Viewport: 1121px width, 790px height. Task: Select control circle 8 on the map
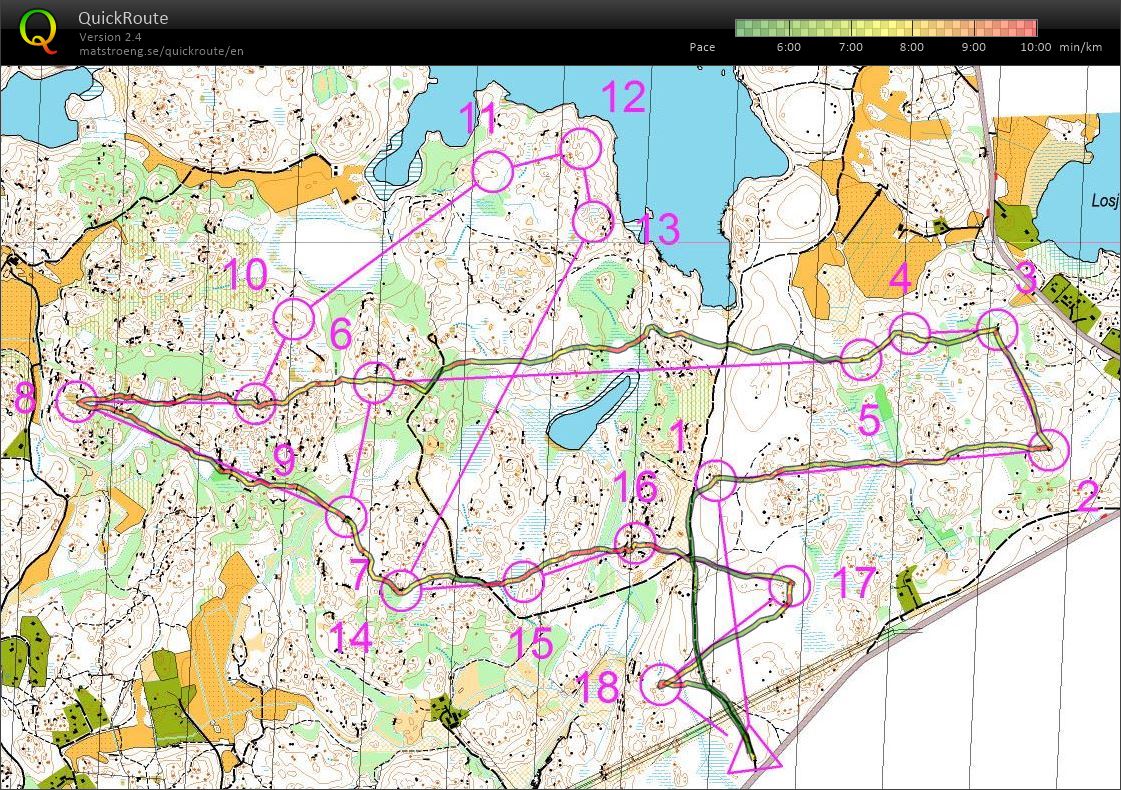(76, 402)
